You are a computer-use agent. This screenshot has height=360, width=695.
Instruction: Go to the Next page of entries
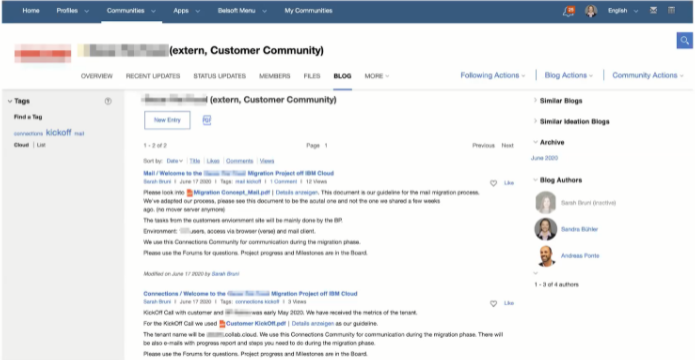(x=508, y=145)
